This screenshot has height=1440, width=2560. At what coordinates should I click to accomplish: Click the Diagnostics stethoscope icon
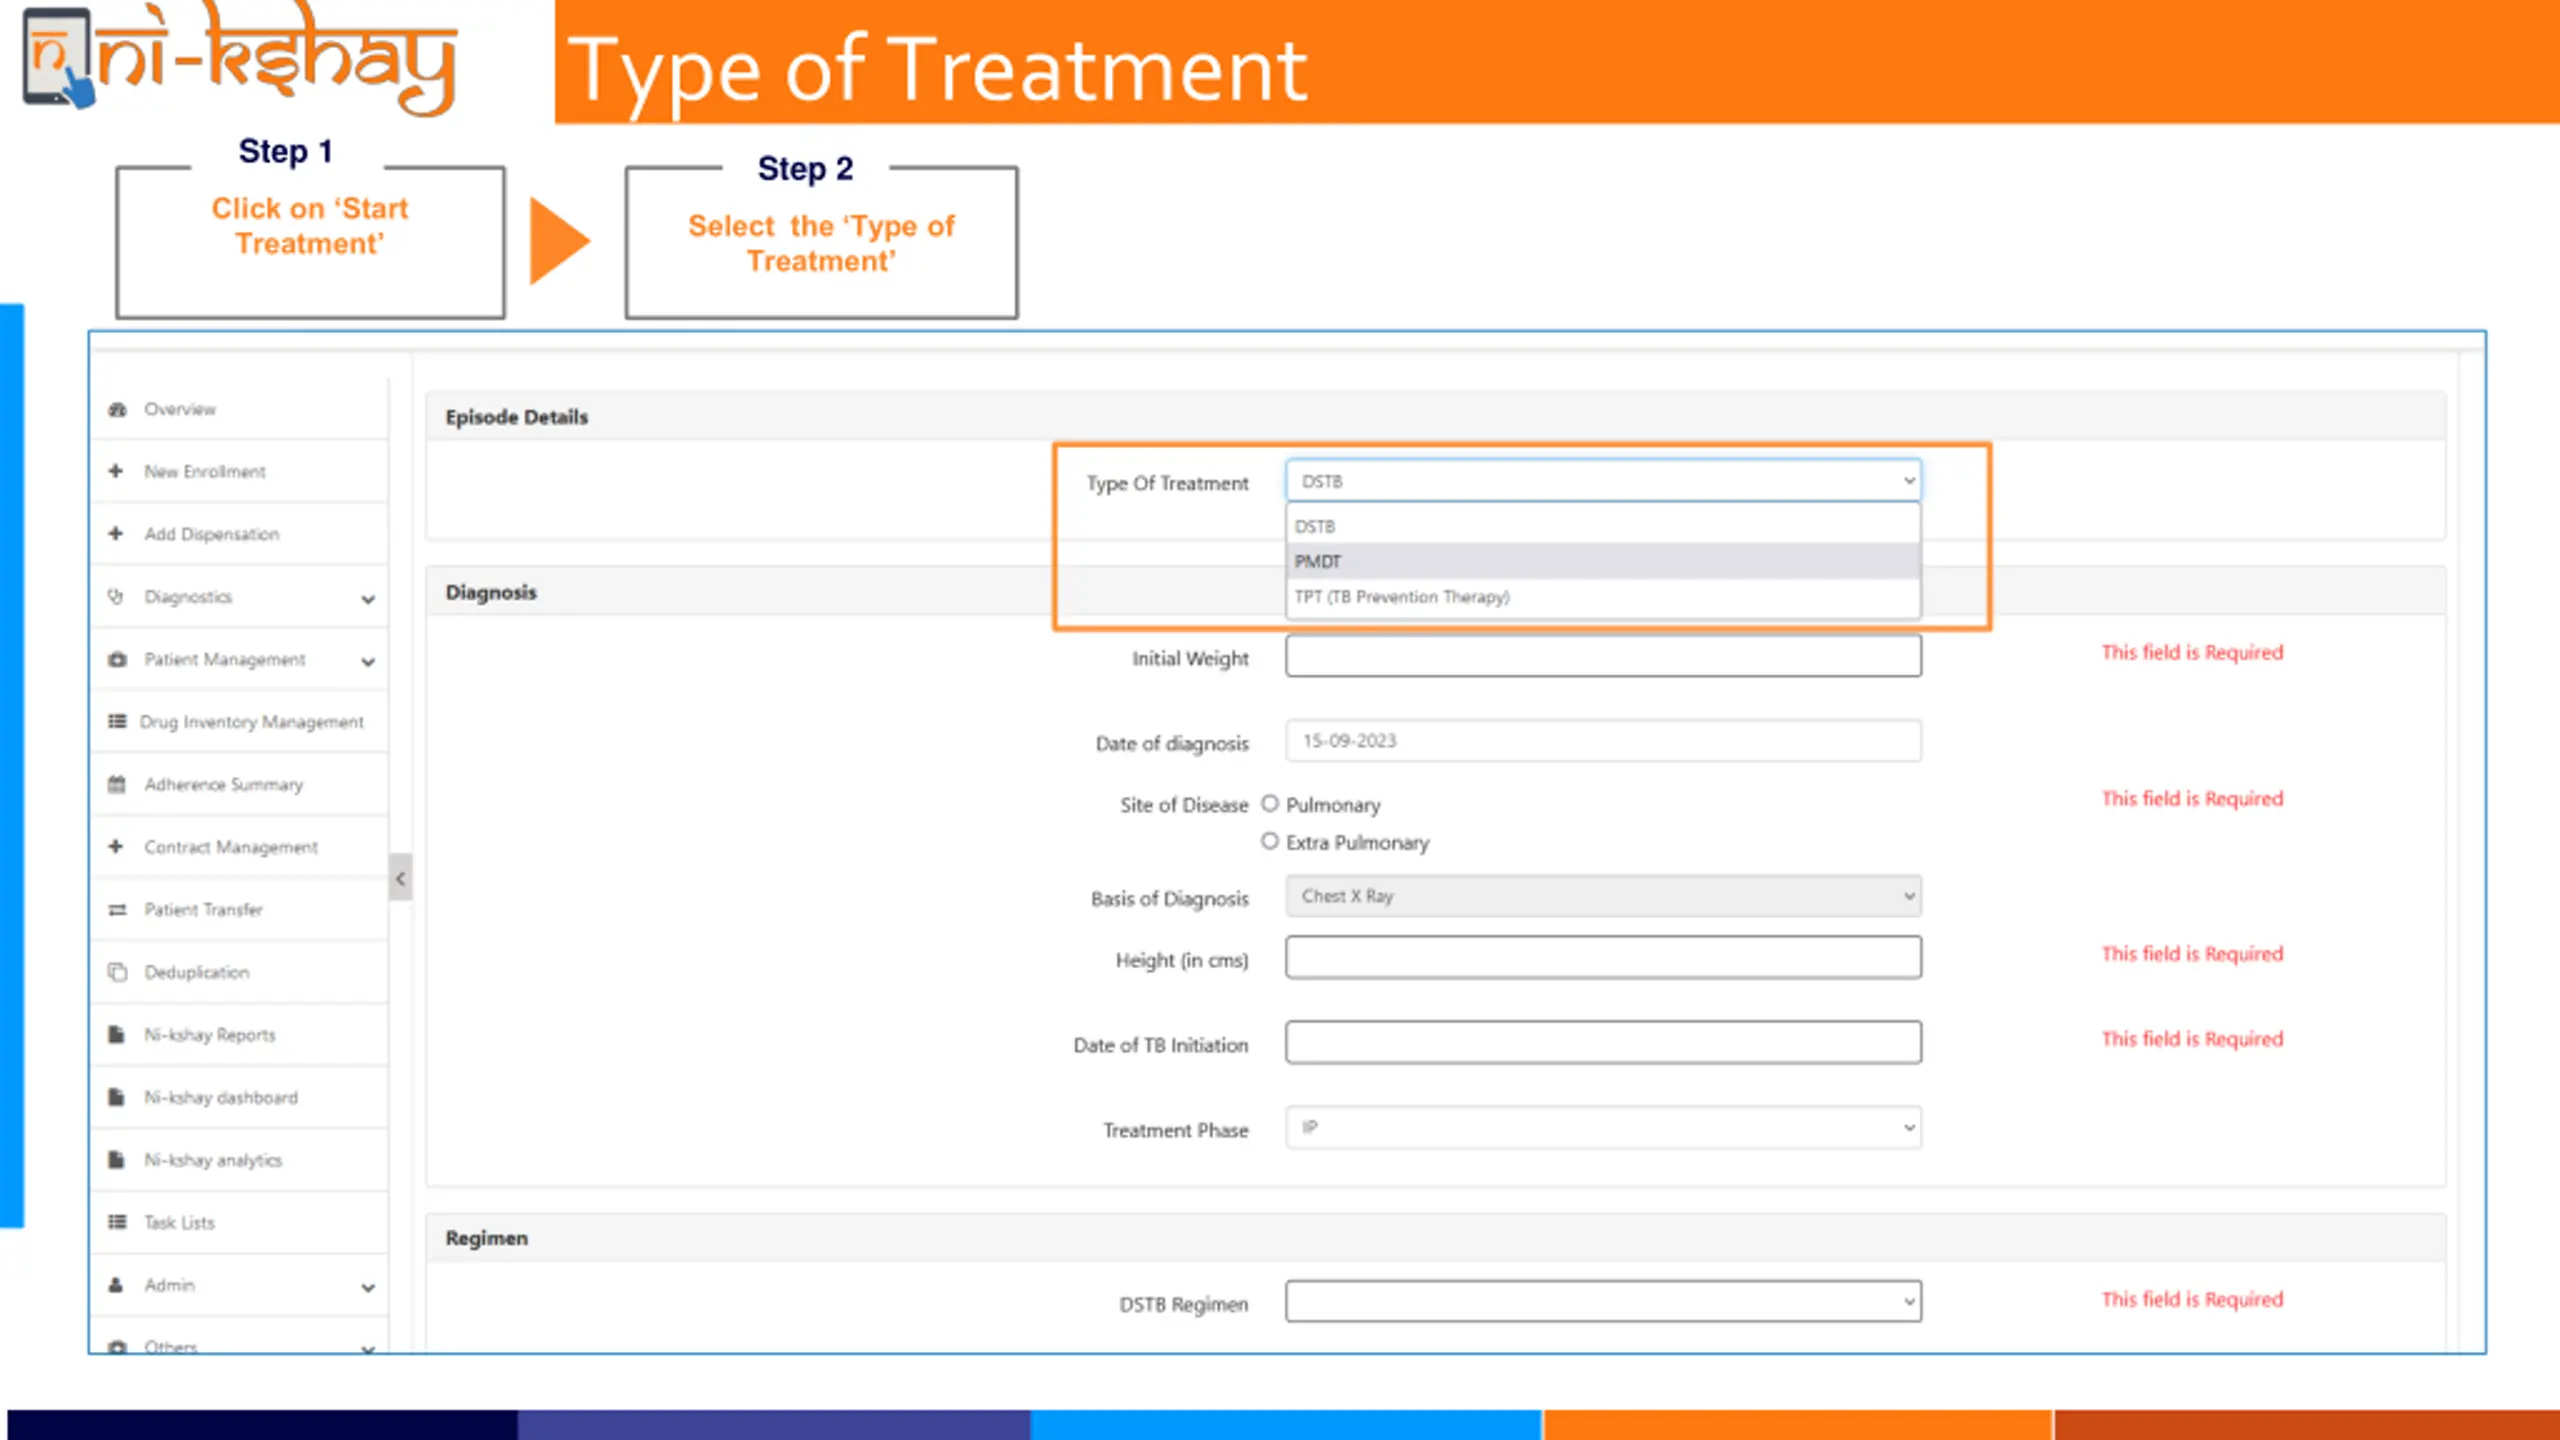pyautogui.click(x=116, y=597)
